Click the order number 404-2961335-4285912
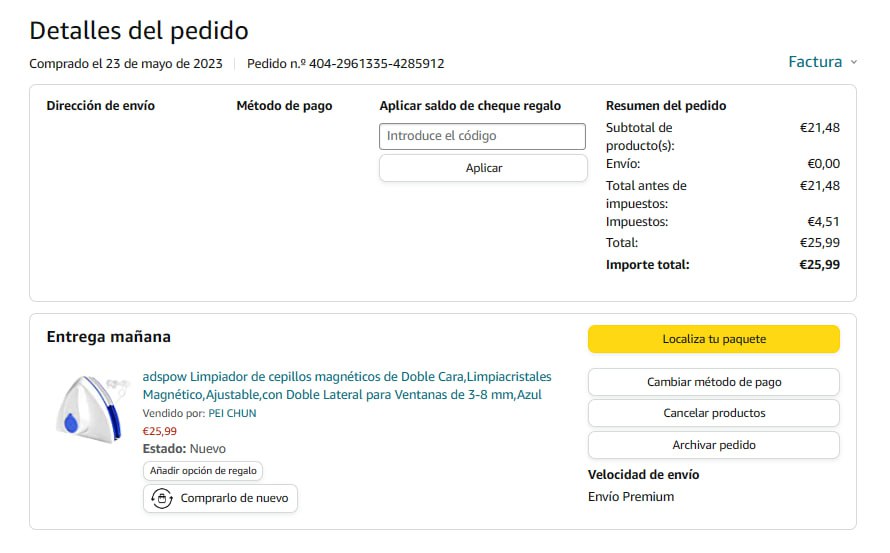Screen dimensions: 890x553 point(376,64)
